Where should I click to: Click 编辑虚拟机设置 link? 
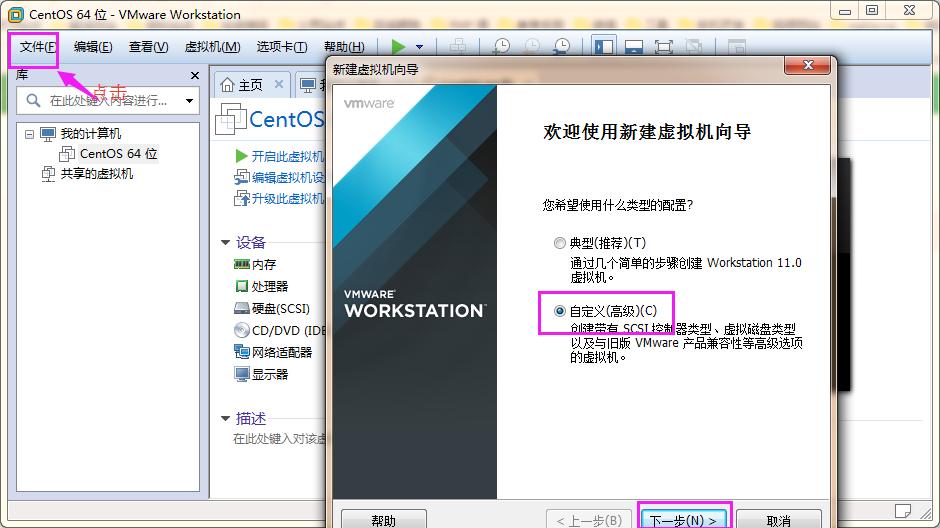287,177
